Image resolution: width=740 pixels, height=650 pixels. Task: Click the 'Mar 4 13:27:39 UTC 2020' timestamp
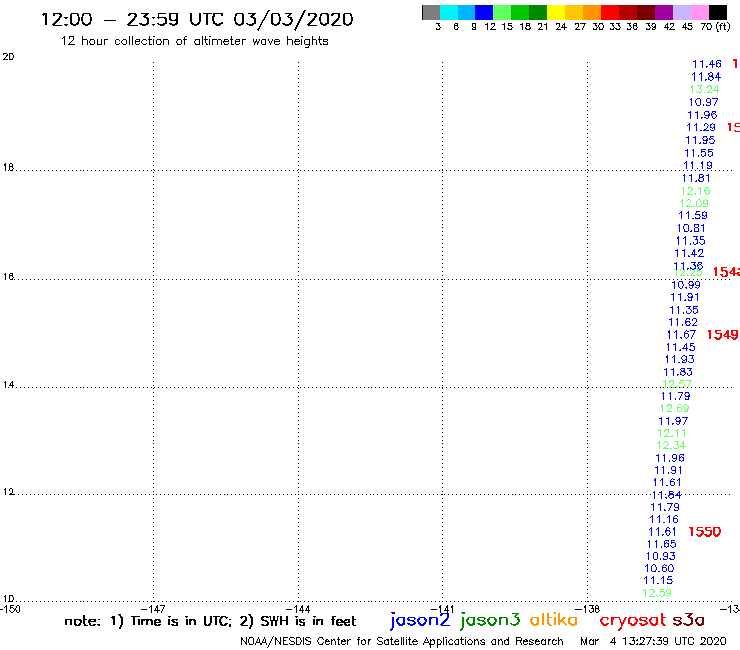point(653,642)
